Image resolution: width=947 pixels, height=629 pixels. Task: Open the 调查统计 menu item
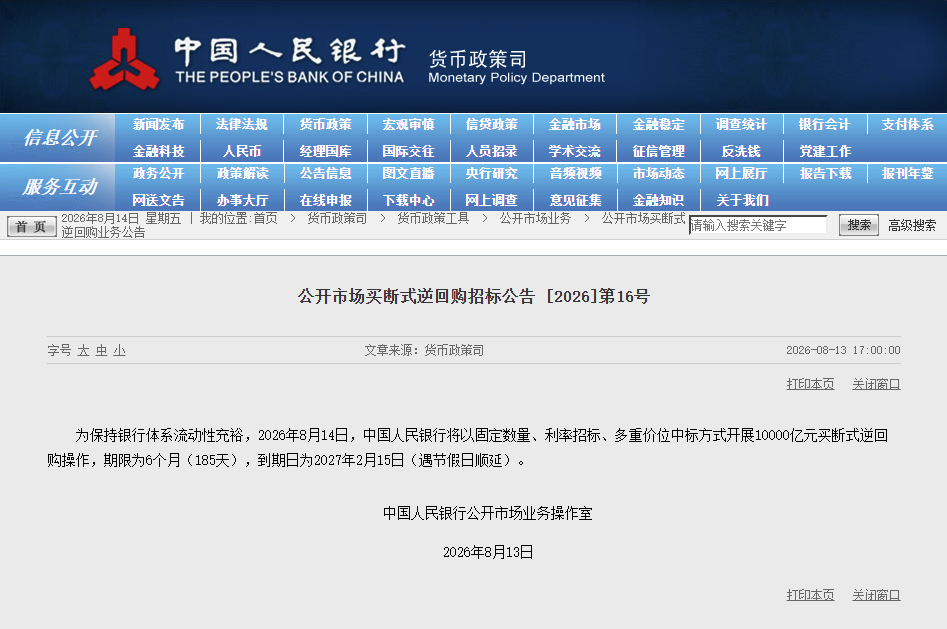point(741,124)
